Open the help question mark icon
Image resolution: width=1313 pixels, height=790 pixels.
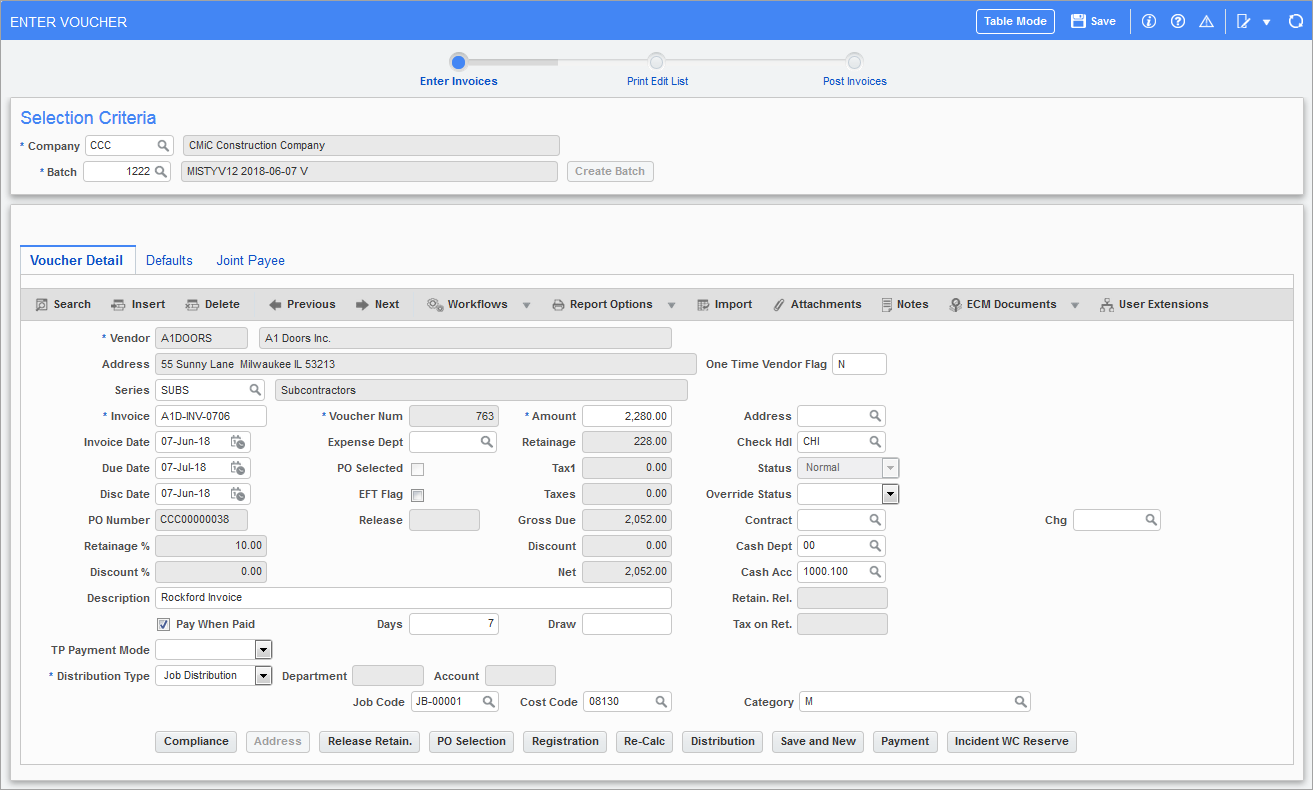point(1178,21)
